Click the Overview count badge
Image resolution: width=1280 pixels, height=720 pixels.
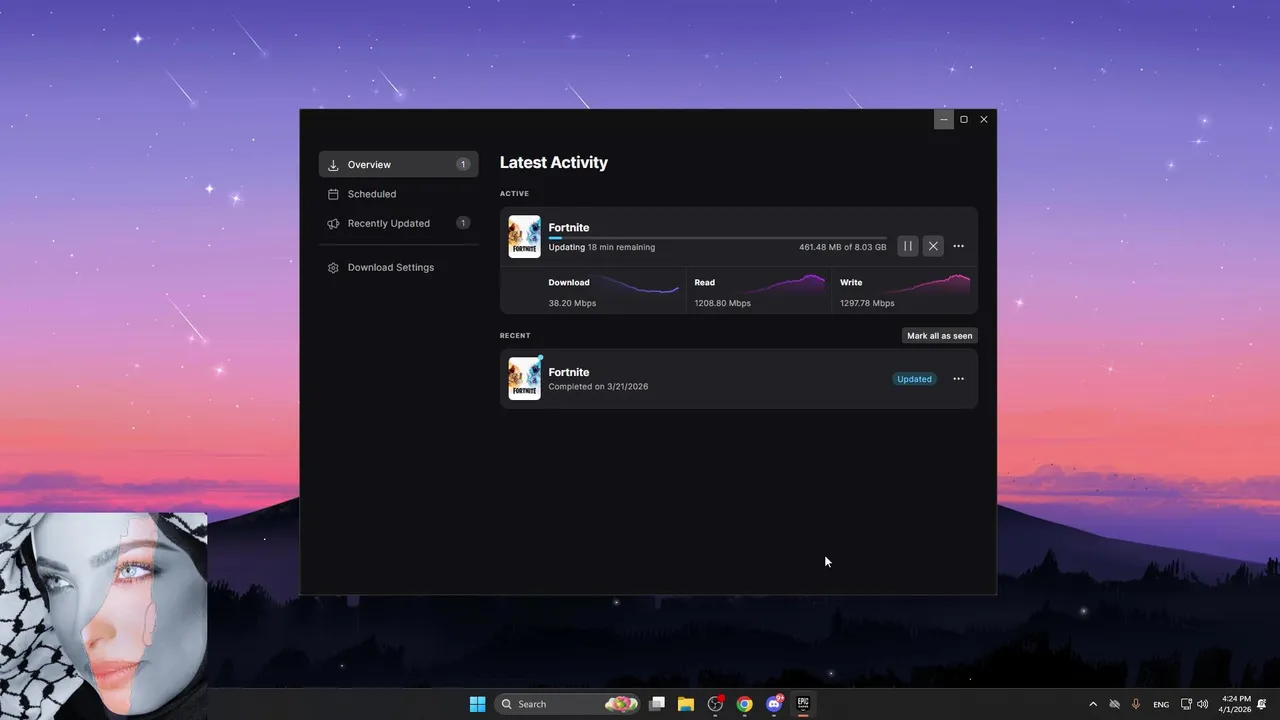tap(463, 164)
